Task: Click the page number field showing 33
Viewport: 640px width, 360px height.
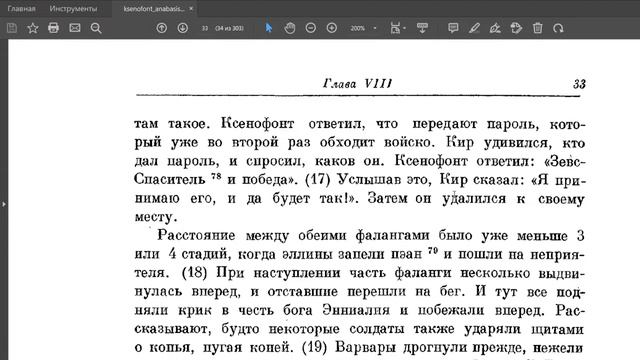Action: (x=205, y=28)
